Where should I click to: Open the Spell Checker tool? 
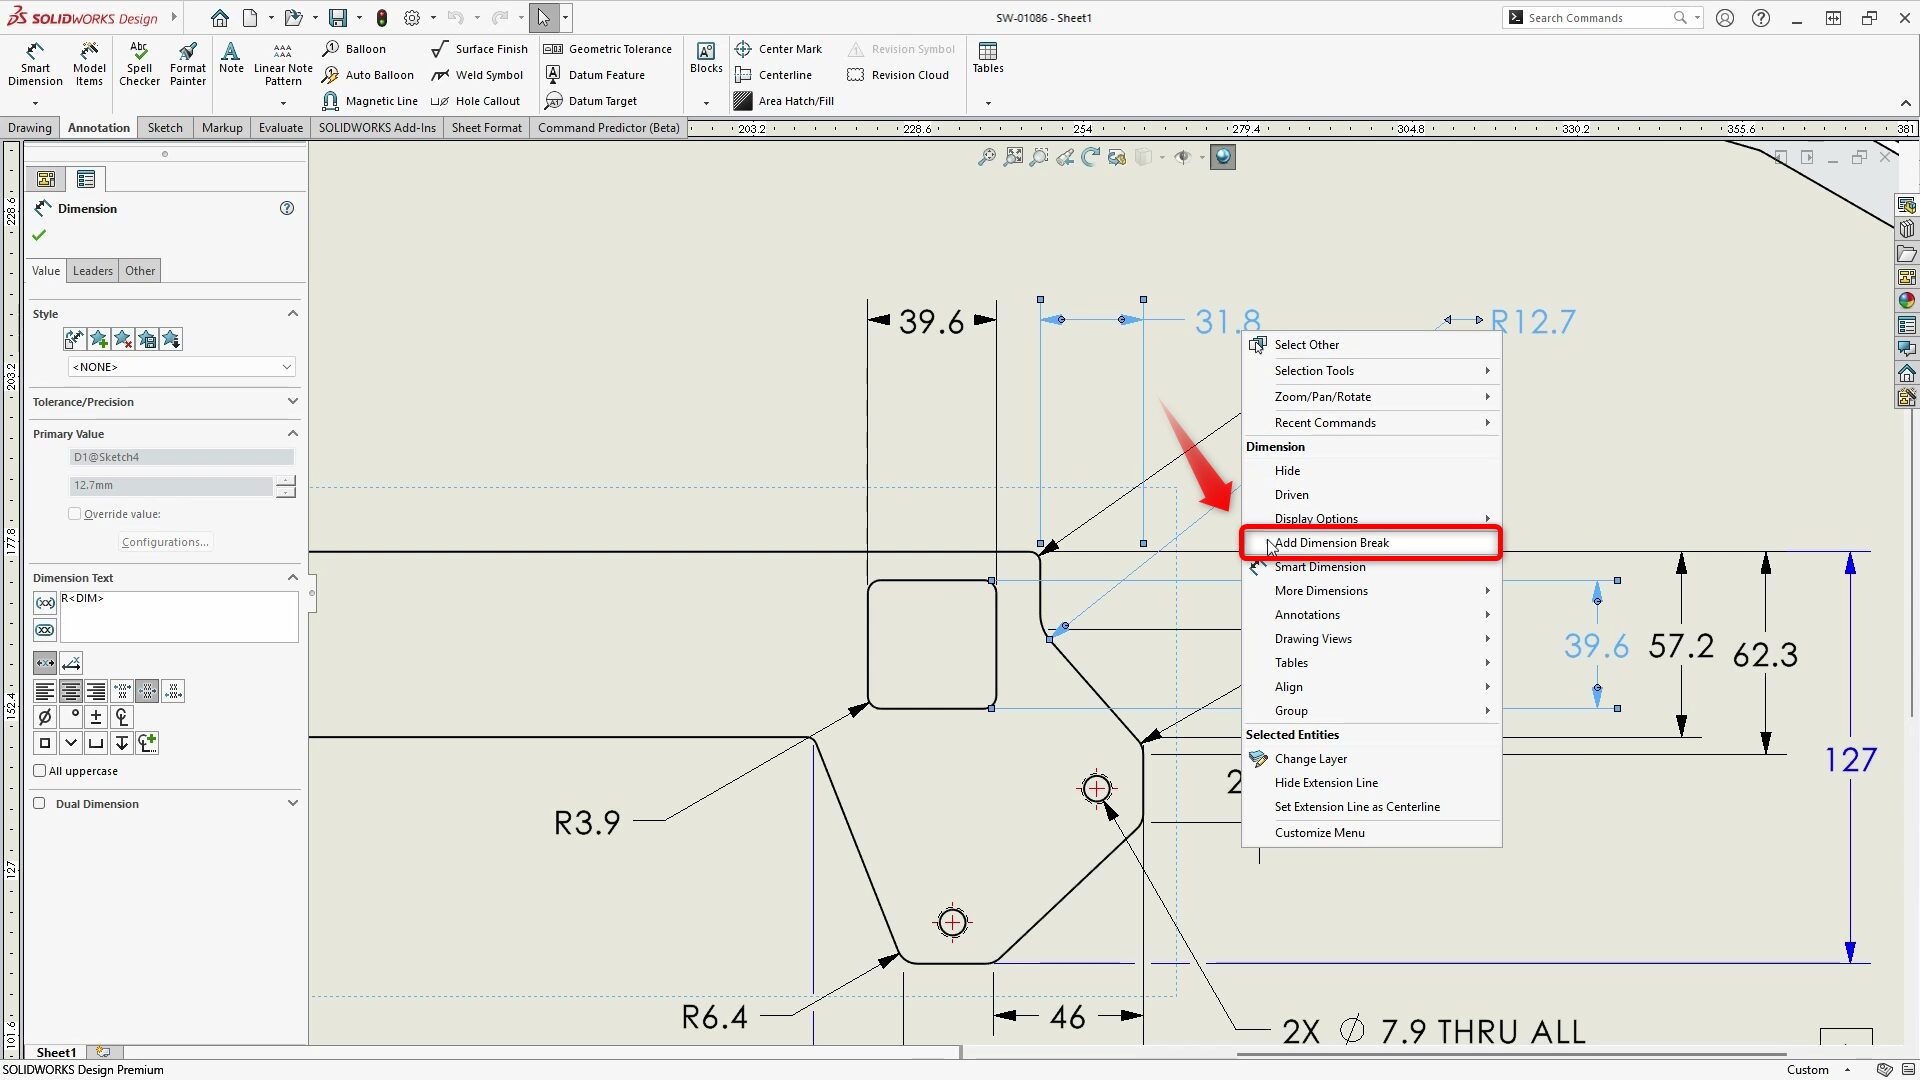139,64
